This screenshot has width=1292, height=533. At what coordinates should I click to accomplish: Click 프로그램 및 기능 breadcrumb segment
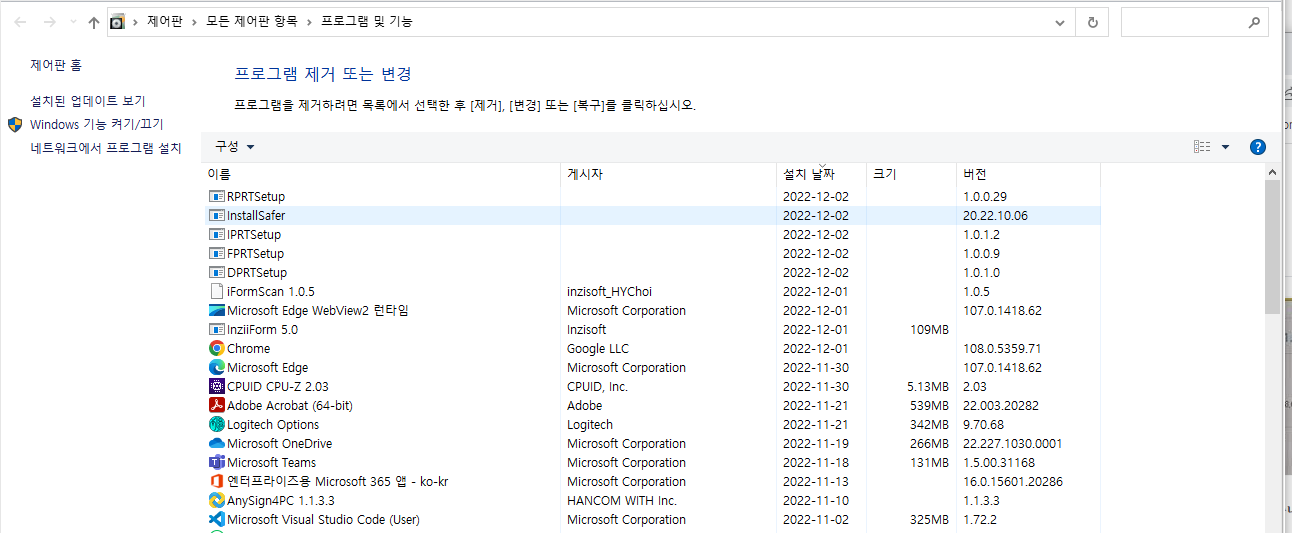coord(366,22)
